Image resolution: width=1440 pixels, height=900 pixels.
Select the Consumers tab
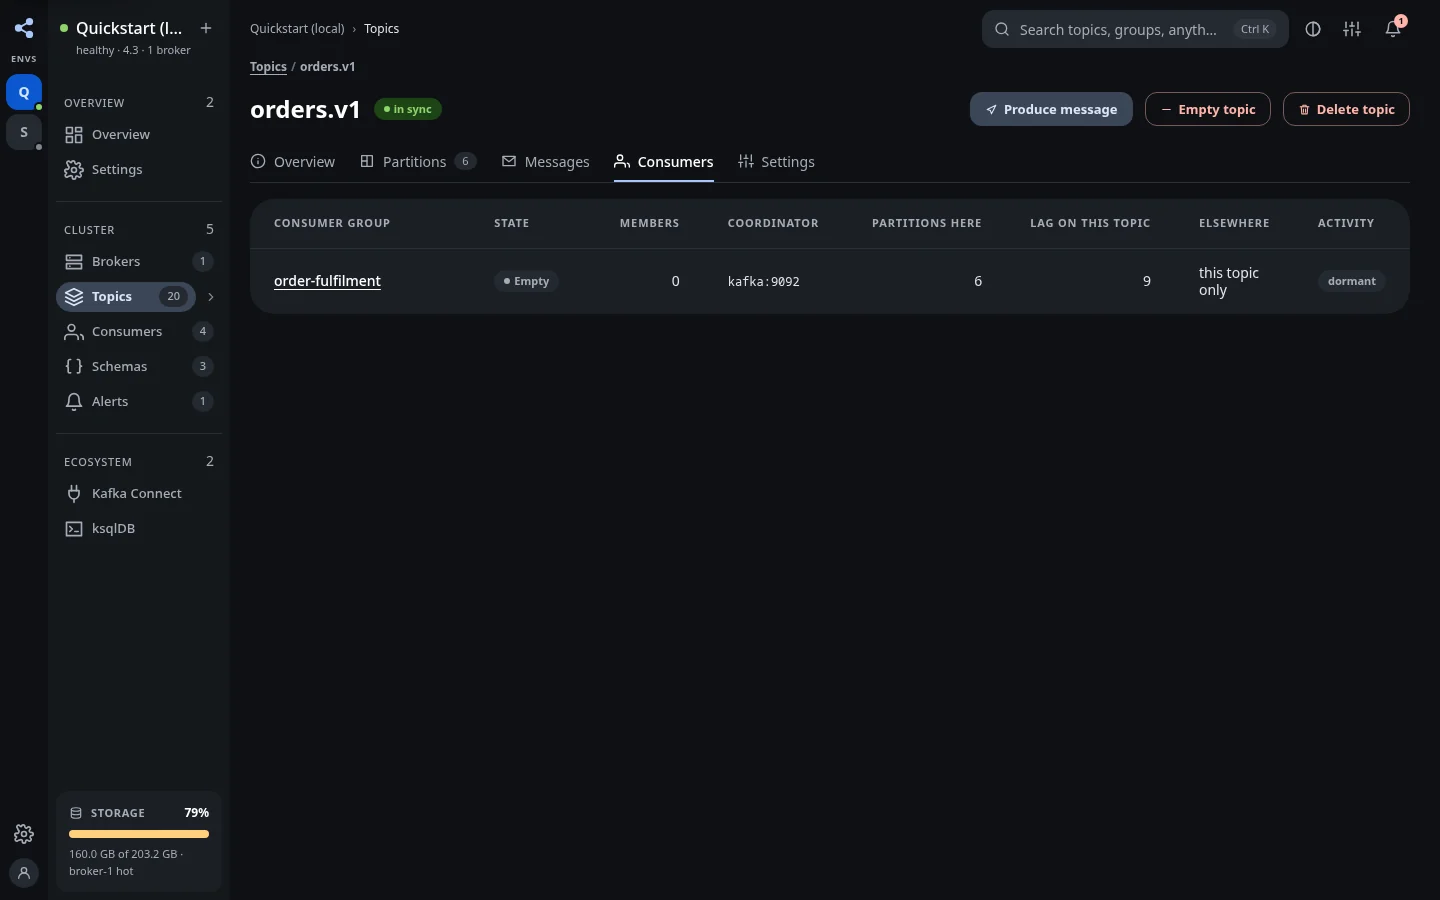(x=664, y=162)
